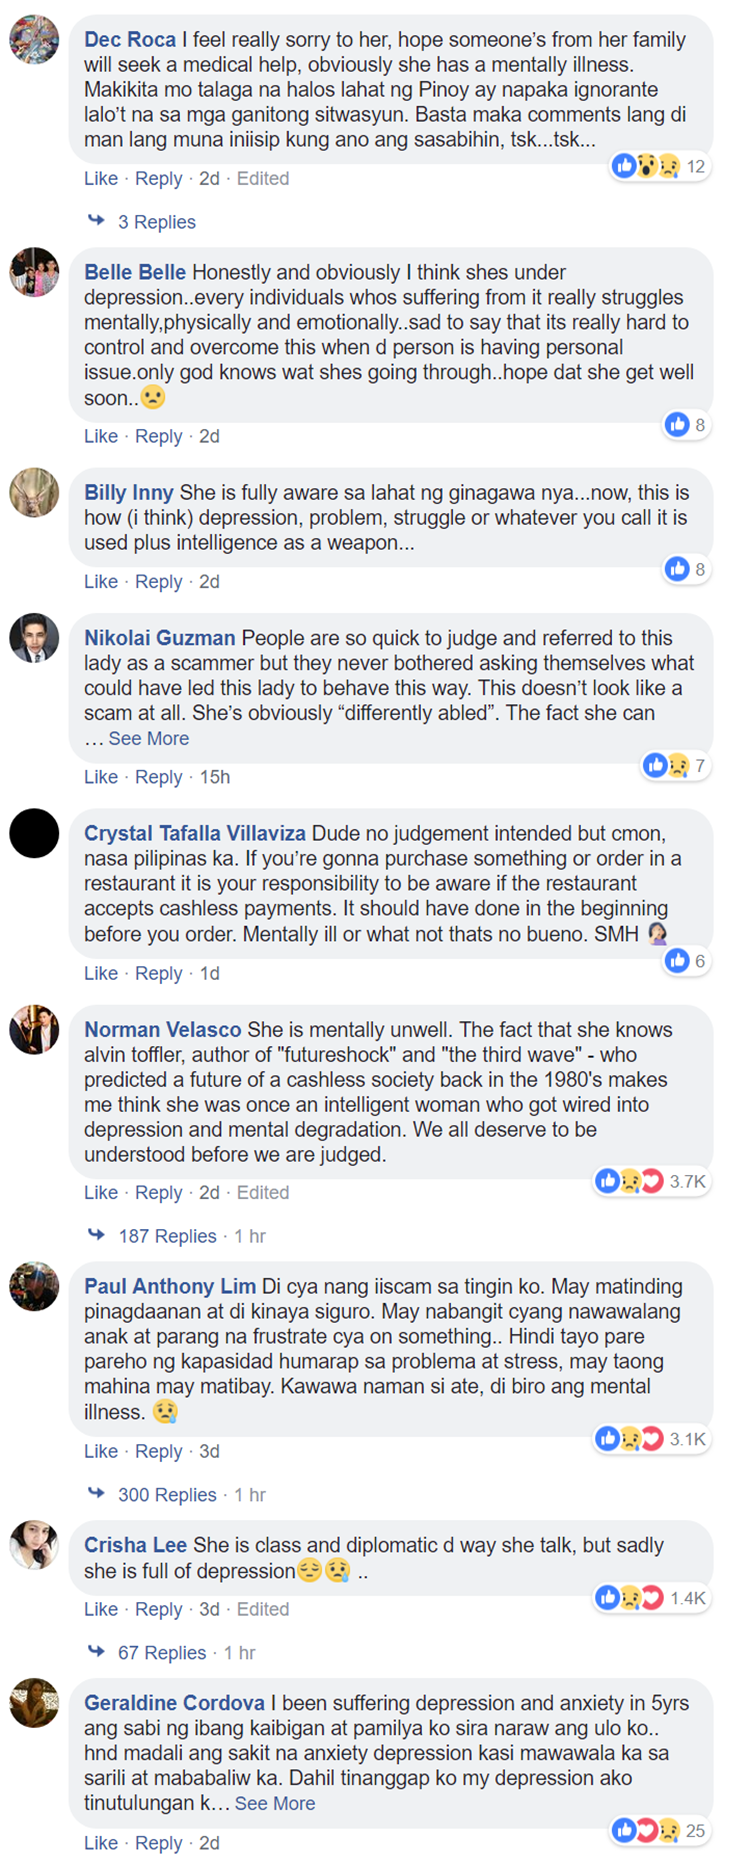Viewport: 750px width, 1863px height.
Task: Reply to Crystal Tafalla Villaviza's comment
Action: click(x=158, y=974)
